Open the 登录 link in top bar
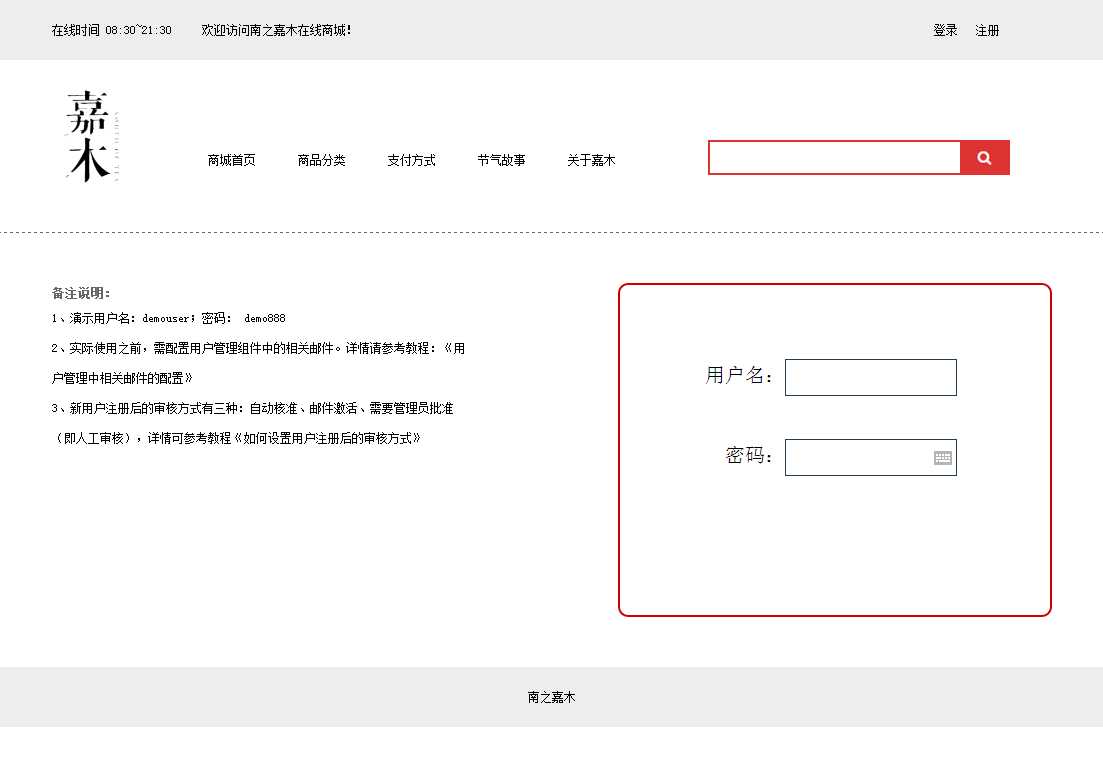1103x776 pixels. tap(945, 30)
